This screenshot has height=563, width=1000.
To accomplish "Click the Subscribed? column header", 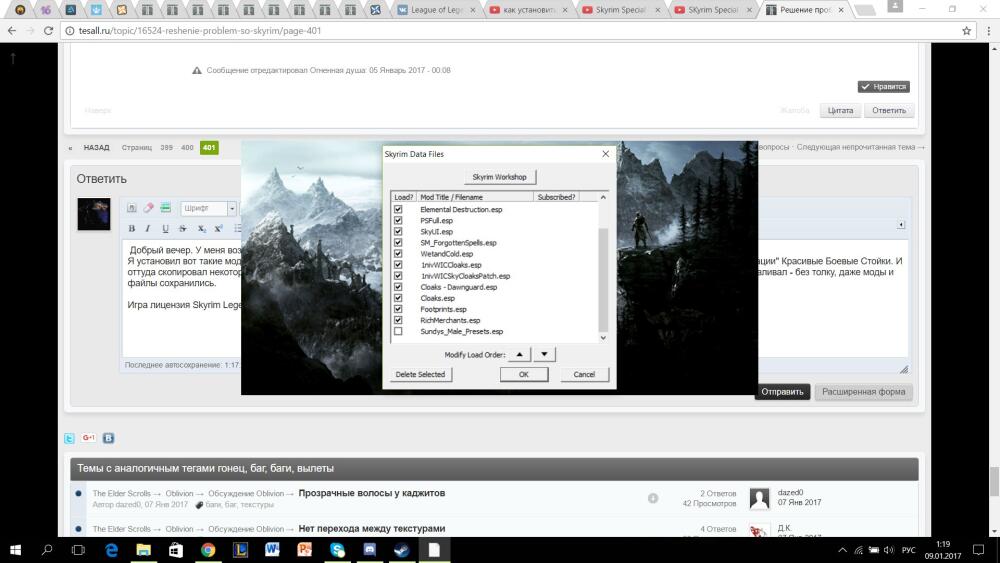I will click(556, 197).
